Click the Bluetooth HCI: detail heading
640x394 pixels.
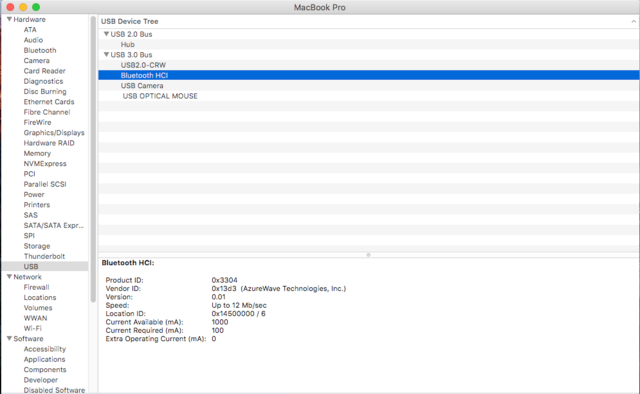pos(128,263)
